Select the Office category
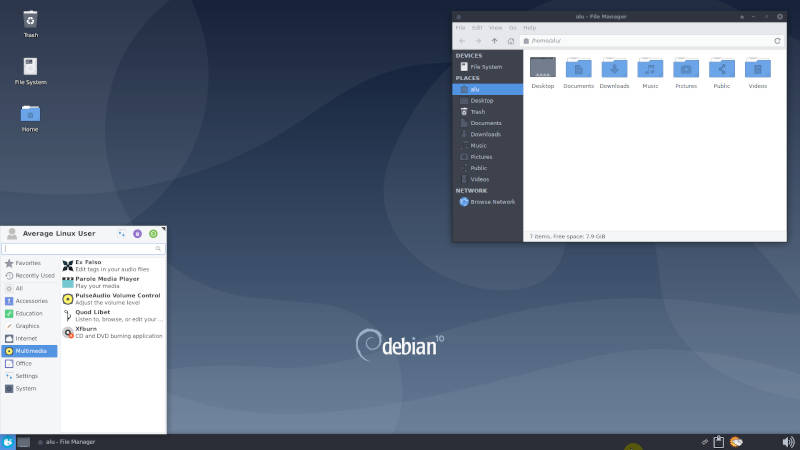This screenshot has width=800, height=450. [x=30, y=363]
